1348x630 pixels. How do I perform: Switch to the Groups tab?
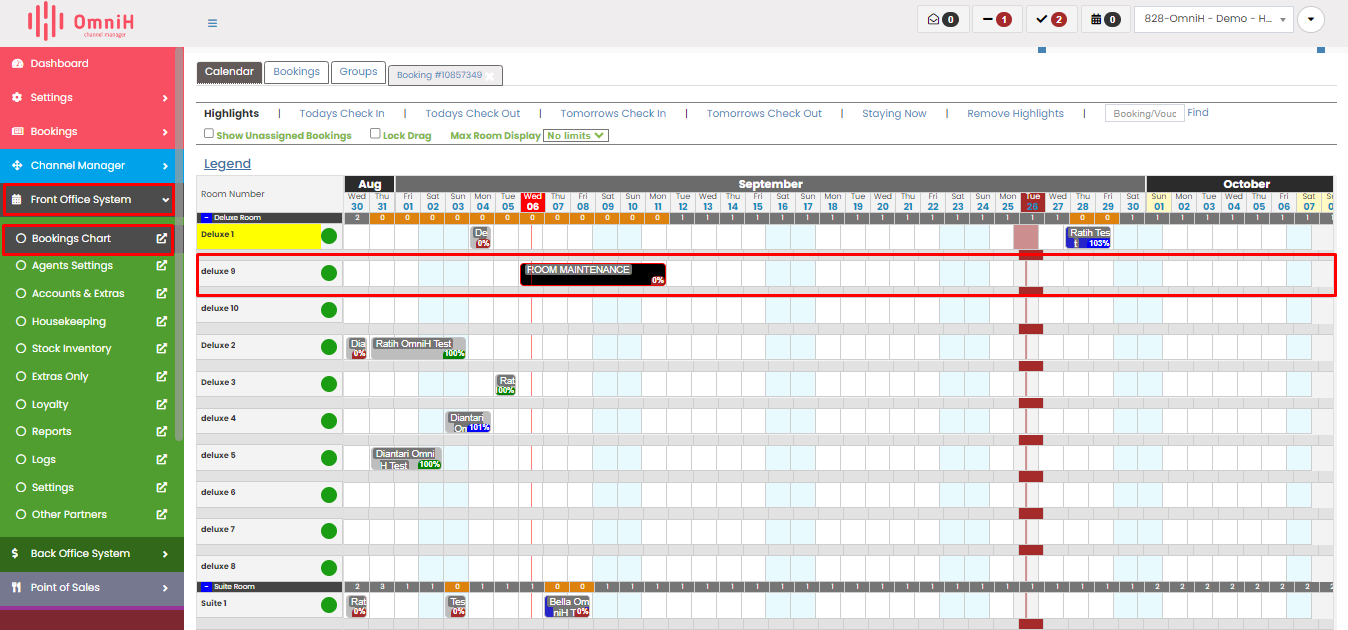(x=358, y=72)
